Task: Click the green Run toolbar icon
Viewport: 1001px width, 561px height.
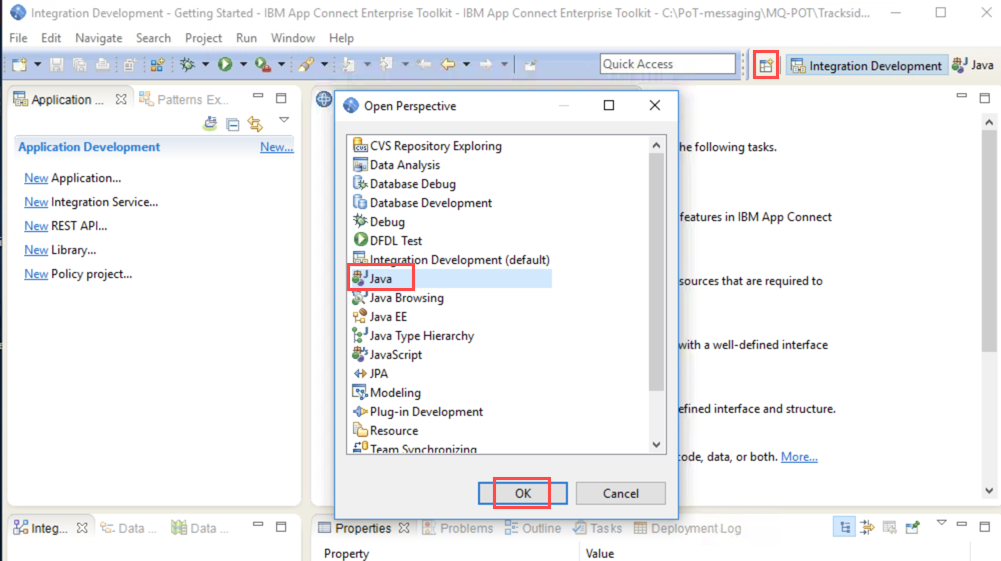Action: point(225,64)
